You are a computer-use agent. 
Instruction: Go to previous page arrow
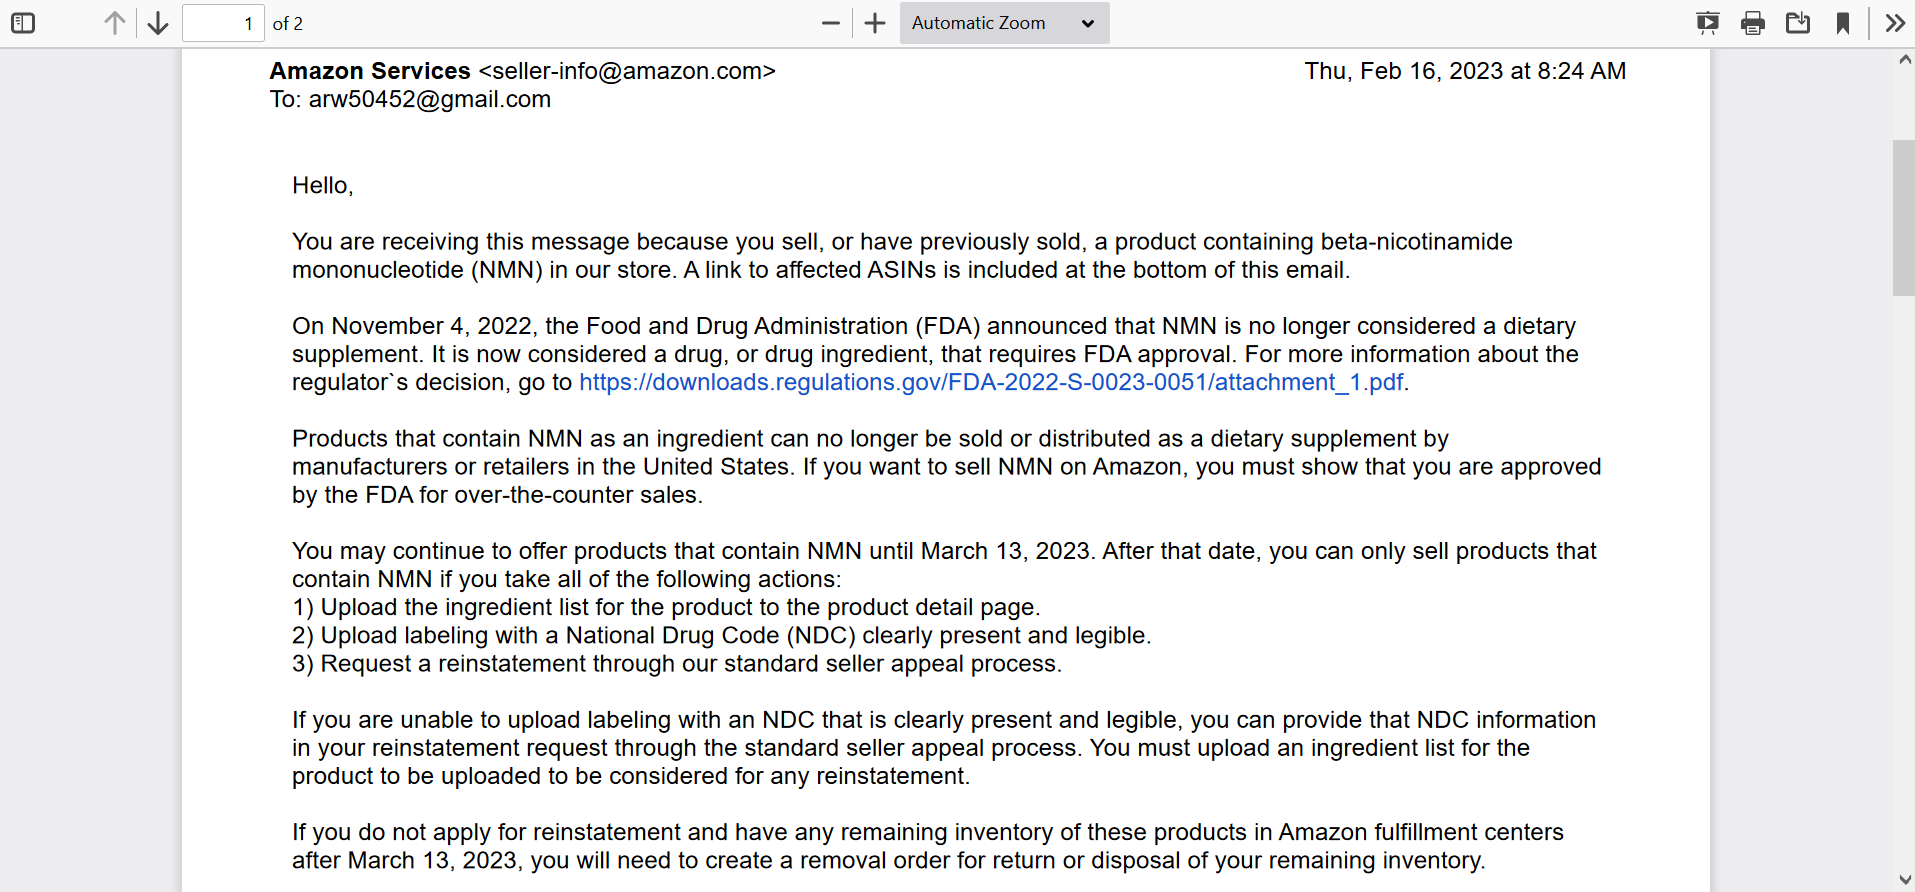[x=115, y=23]
